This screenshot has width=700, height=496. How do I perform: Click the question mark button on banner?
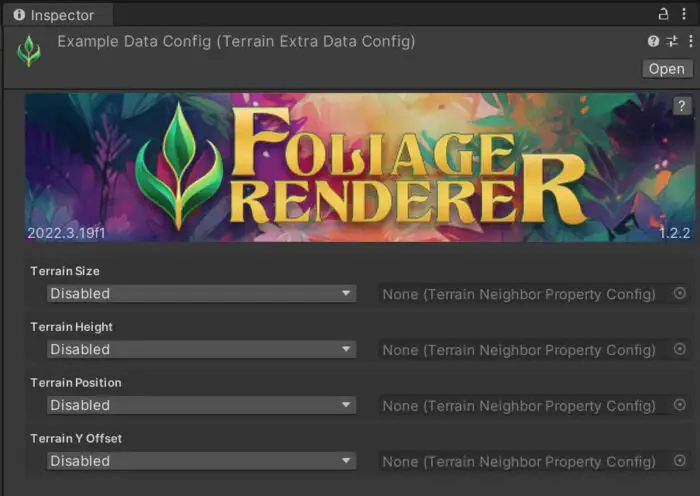point(682,106)
